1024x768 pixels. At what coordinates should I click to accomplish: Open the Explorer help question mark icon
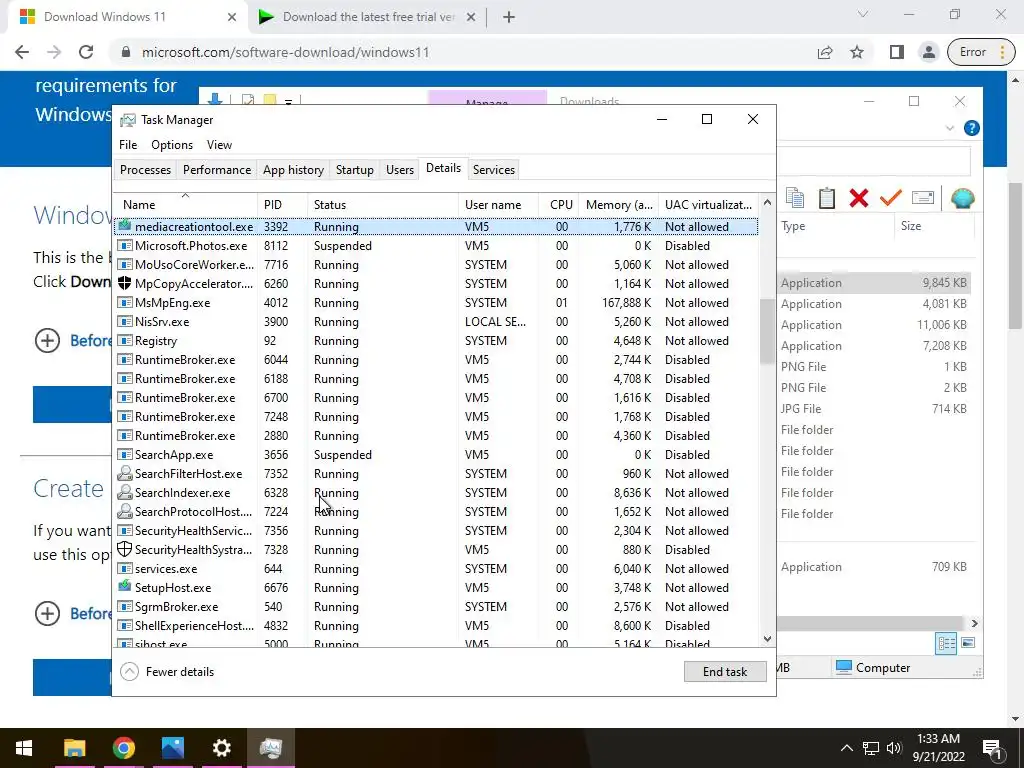972,128
